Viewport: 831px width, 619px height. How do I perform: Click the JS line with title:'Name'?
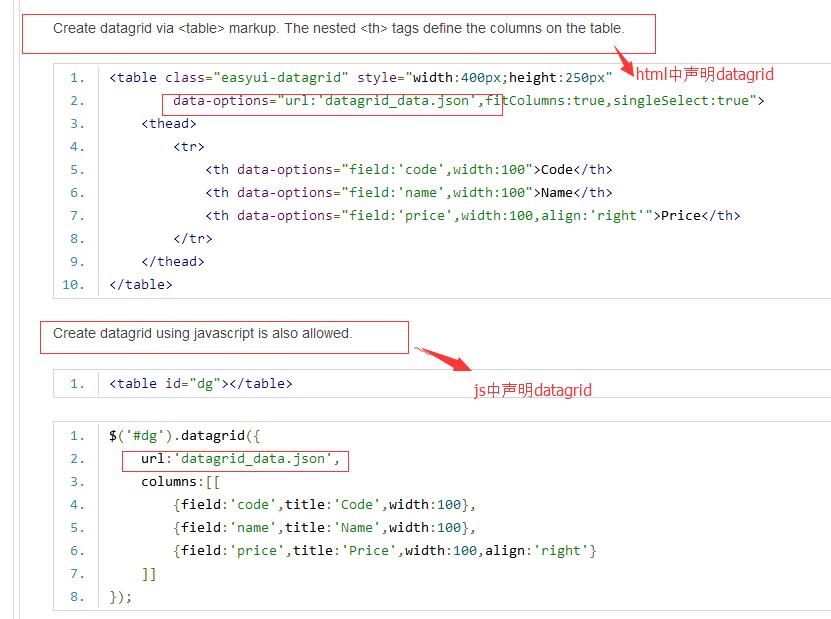324,528
